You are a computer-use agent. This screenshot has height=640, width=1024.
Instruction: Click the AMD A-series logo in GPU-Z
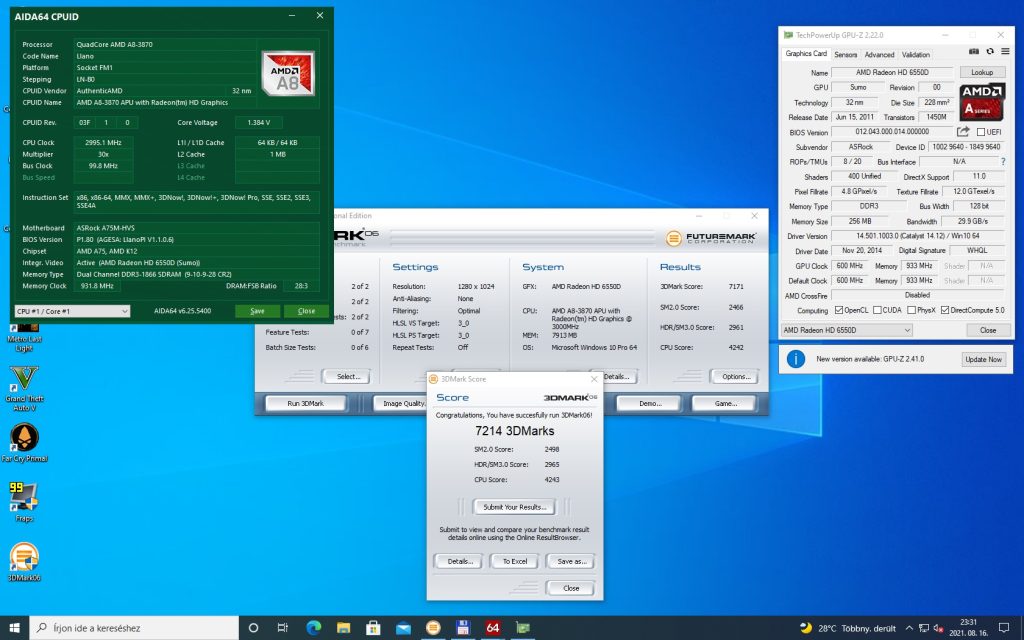coord(982,101)
